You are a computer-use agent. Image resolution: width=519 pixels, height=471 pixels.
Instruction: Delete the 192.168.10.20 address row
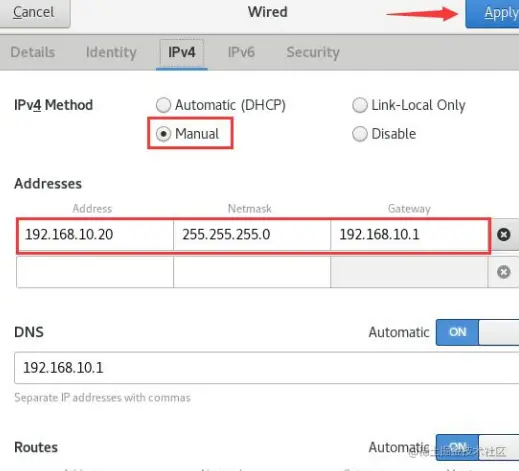tap(504, 235)
